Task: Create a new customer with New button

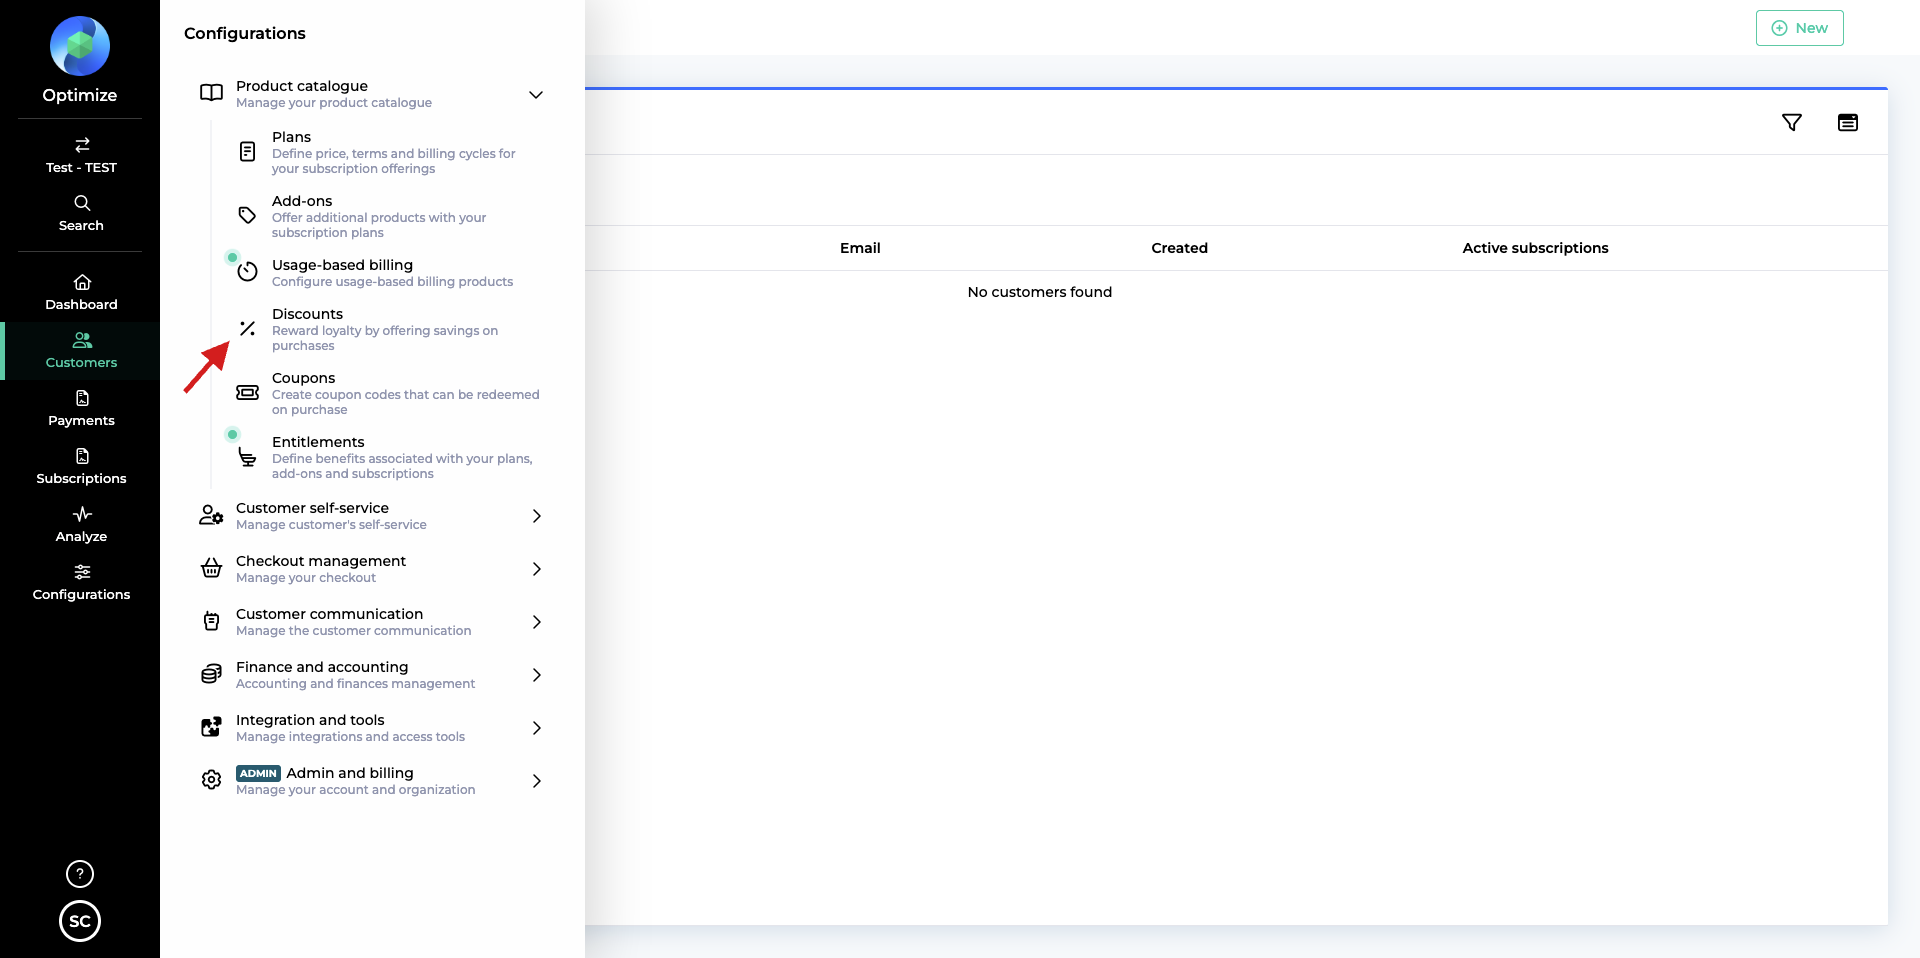Action: pyautogui.click(x=1800, y=28)
